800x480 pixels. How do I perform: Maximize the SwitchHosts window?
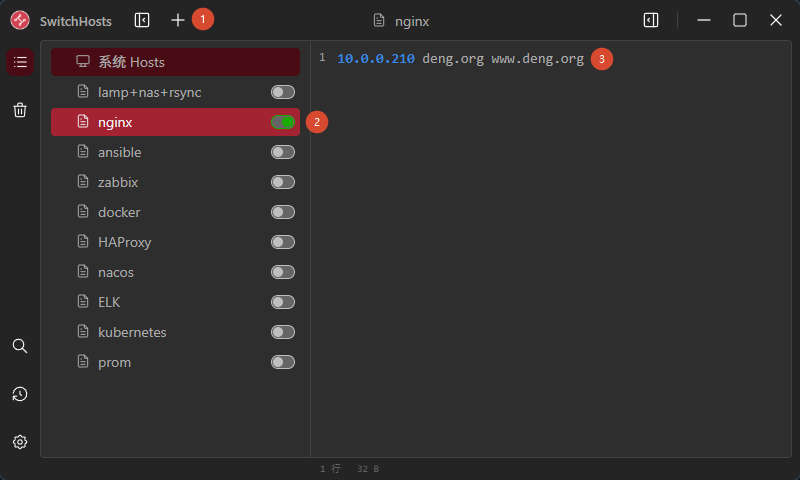click(x=740, y=20)
